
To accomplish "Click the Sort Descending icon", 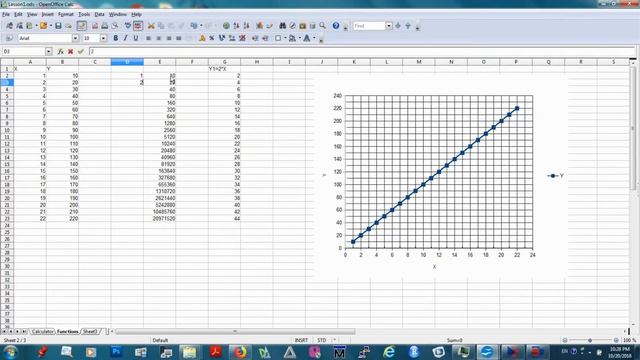I will coord(246,26).
